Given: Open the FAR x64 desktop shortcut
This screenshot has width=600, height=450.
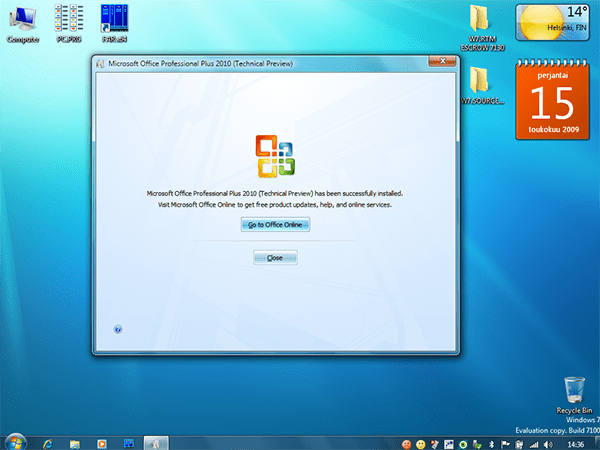Looking at the screenshot, I should pos(114,24).
